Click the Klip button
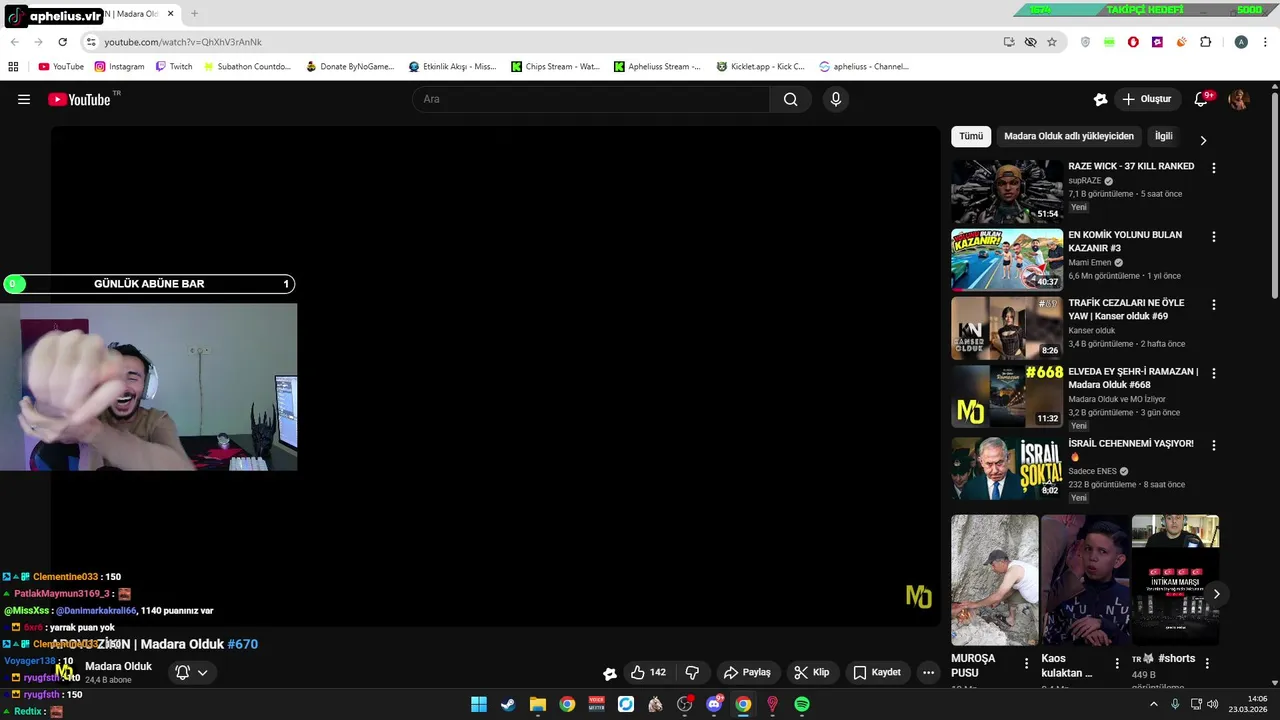The width and height of the screenshot is (1280, 720). coord(811,672)
